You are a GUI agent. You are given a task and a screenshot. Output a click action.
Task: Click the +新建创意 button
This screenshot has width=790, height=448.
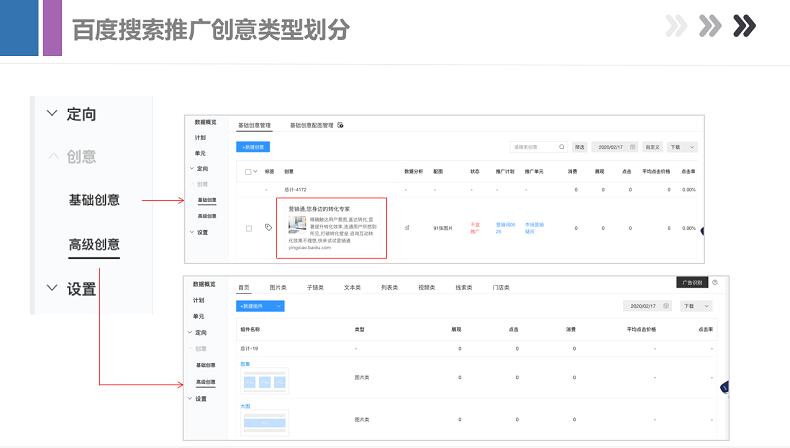tap(253, 146)
